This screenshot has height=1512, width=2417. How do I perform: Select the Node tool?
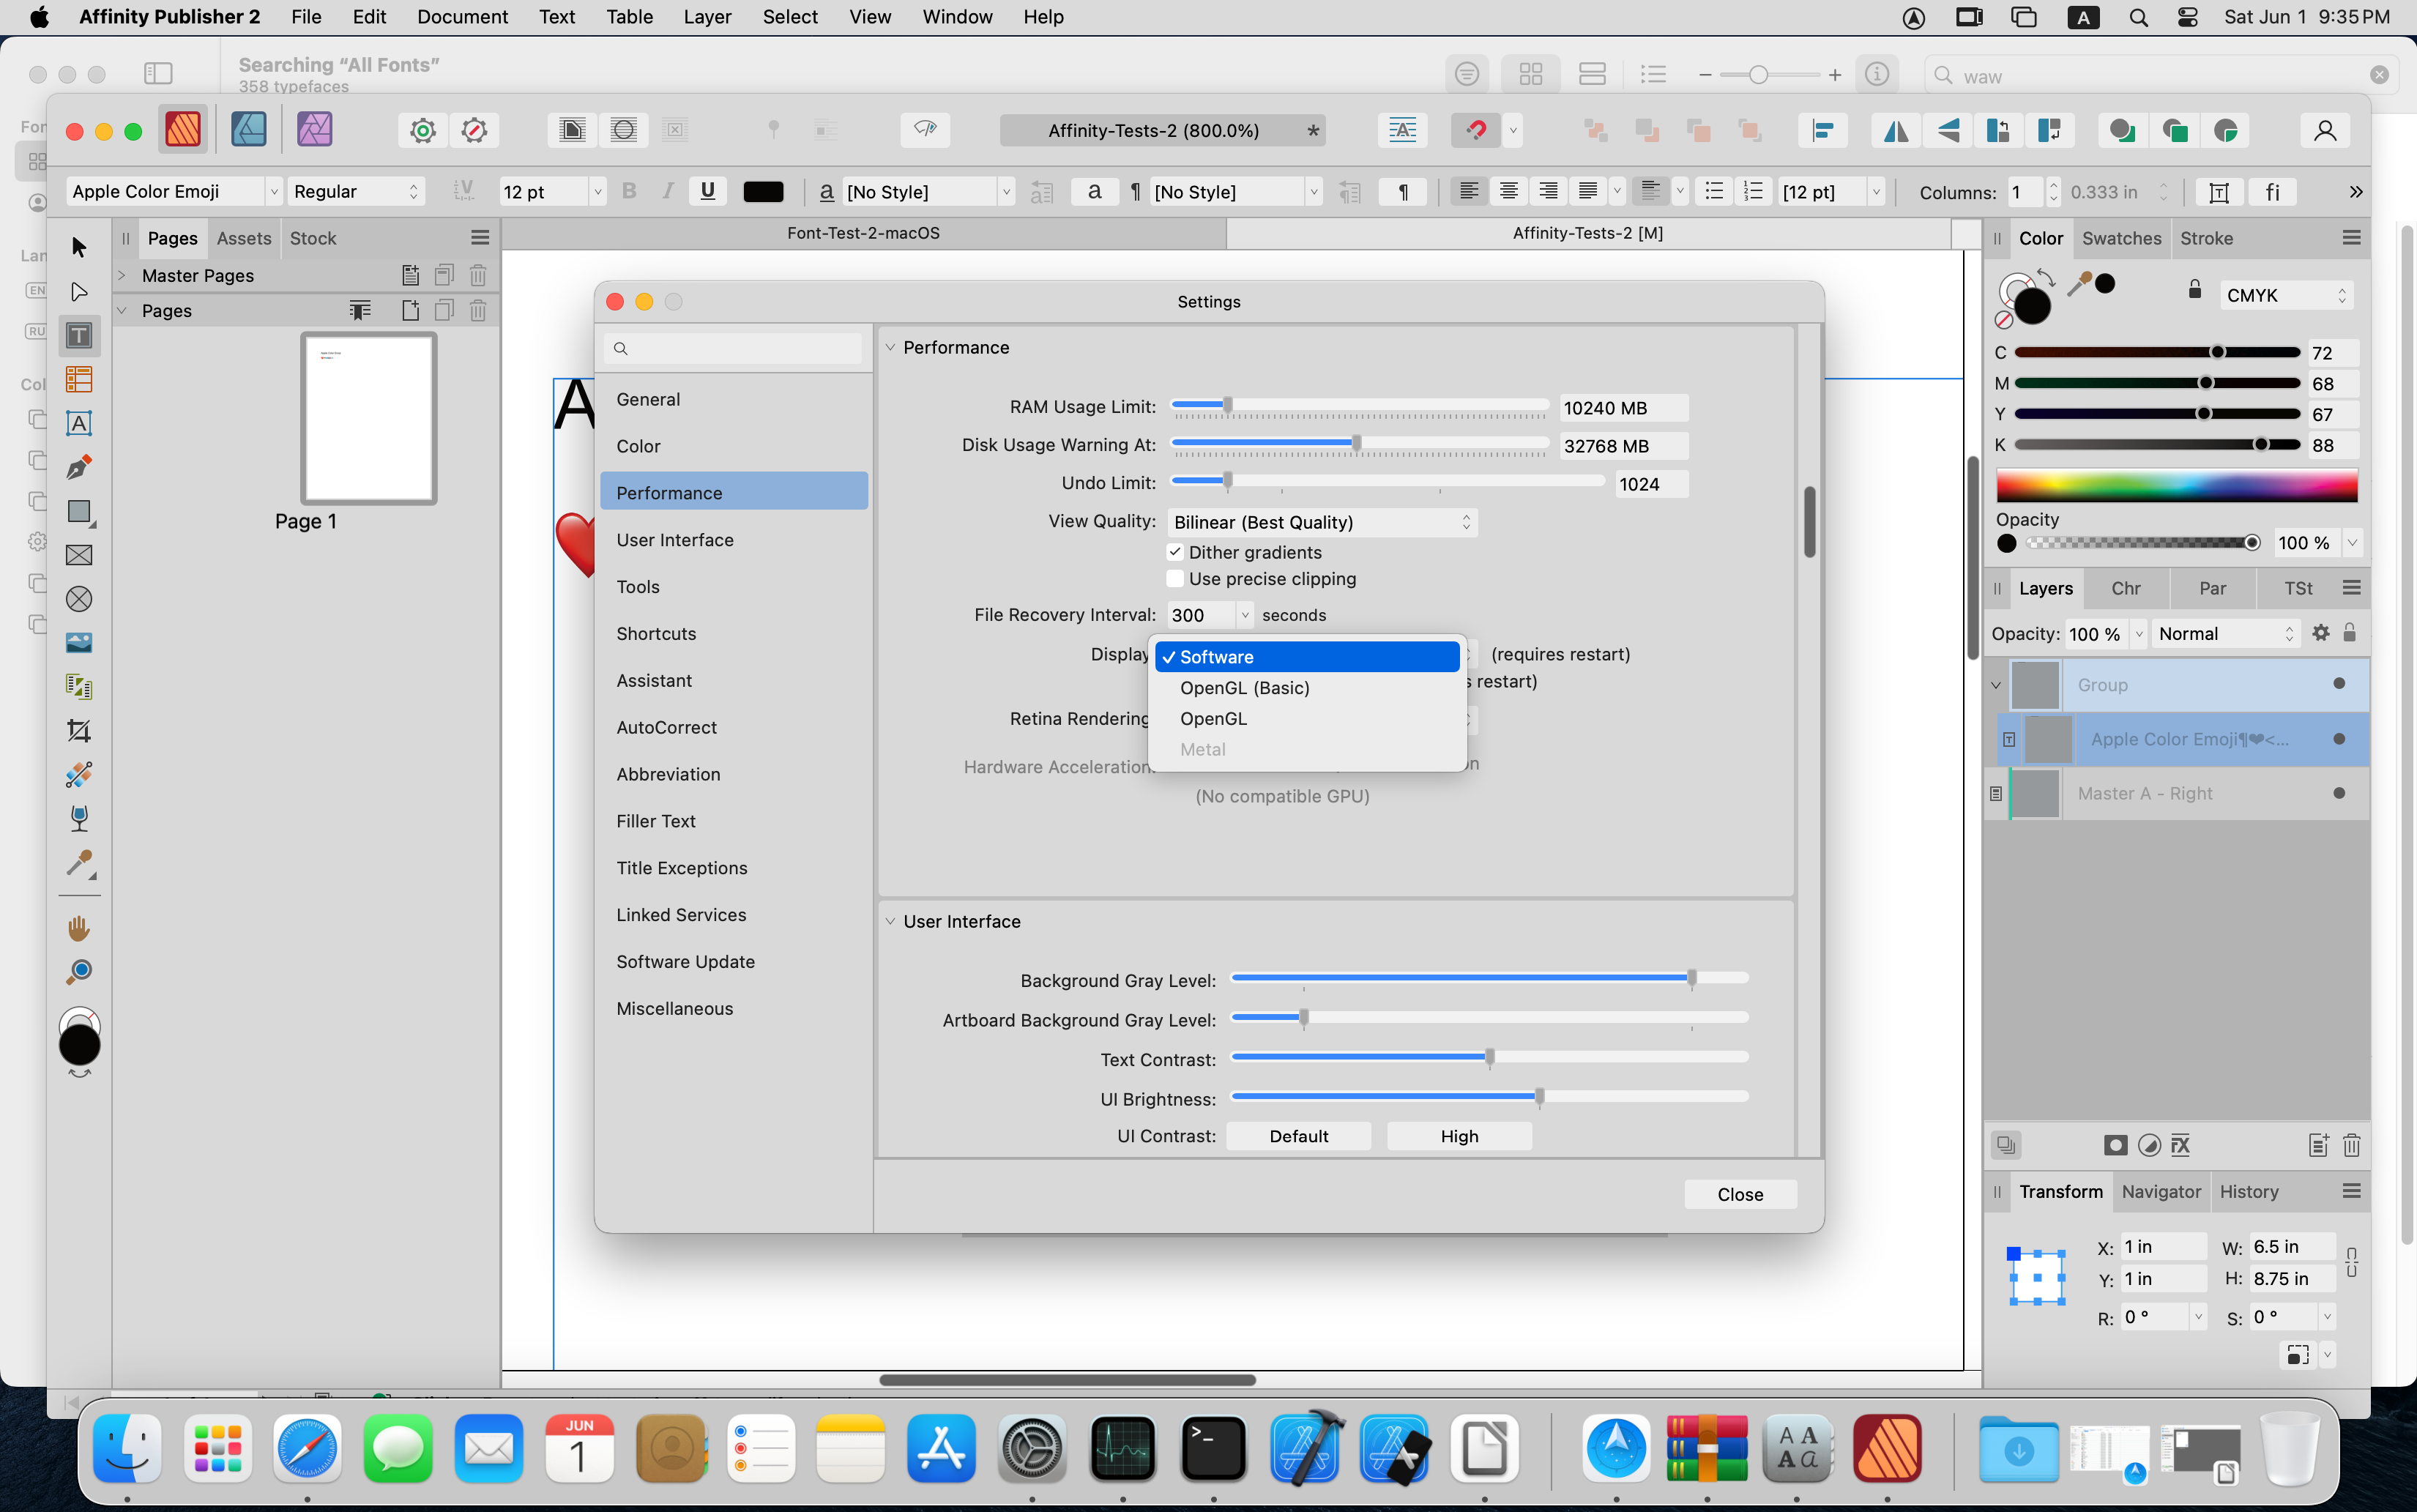click(x=79, y=292)
